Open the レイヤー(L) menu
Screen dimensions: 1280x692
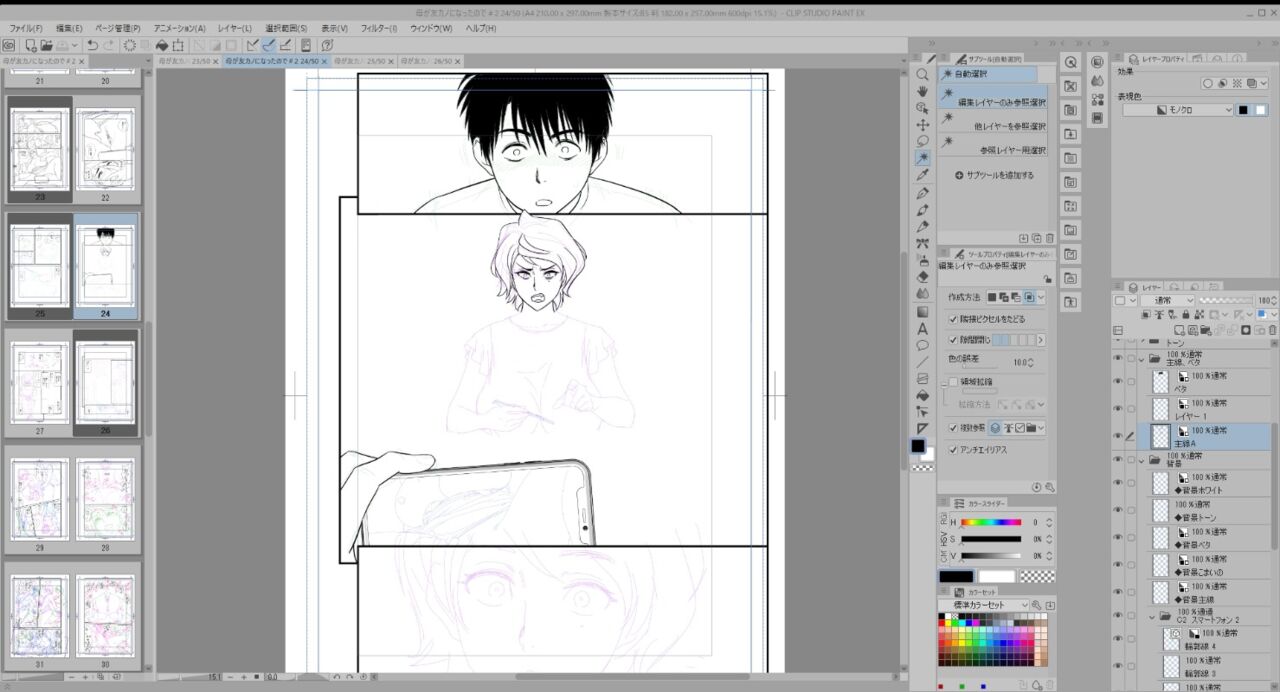point(234,28)
